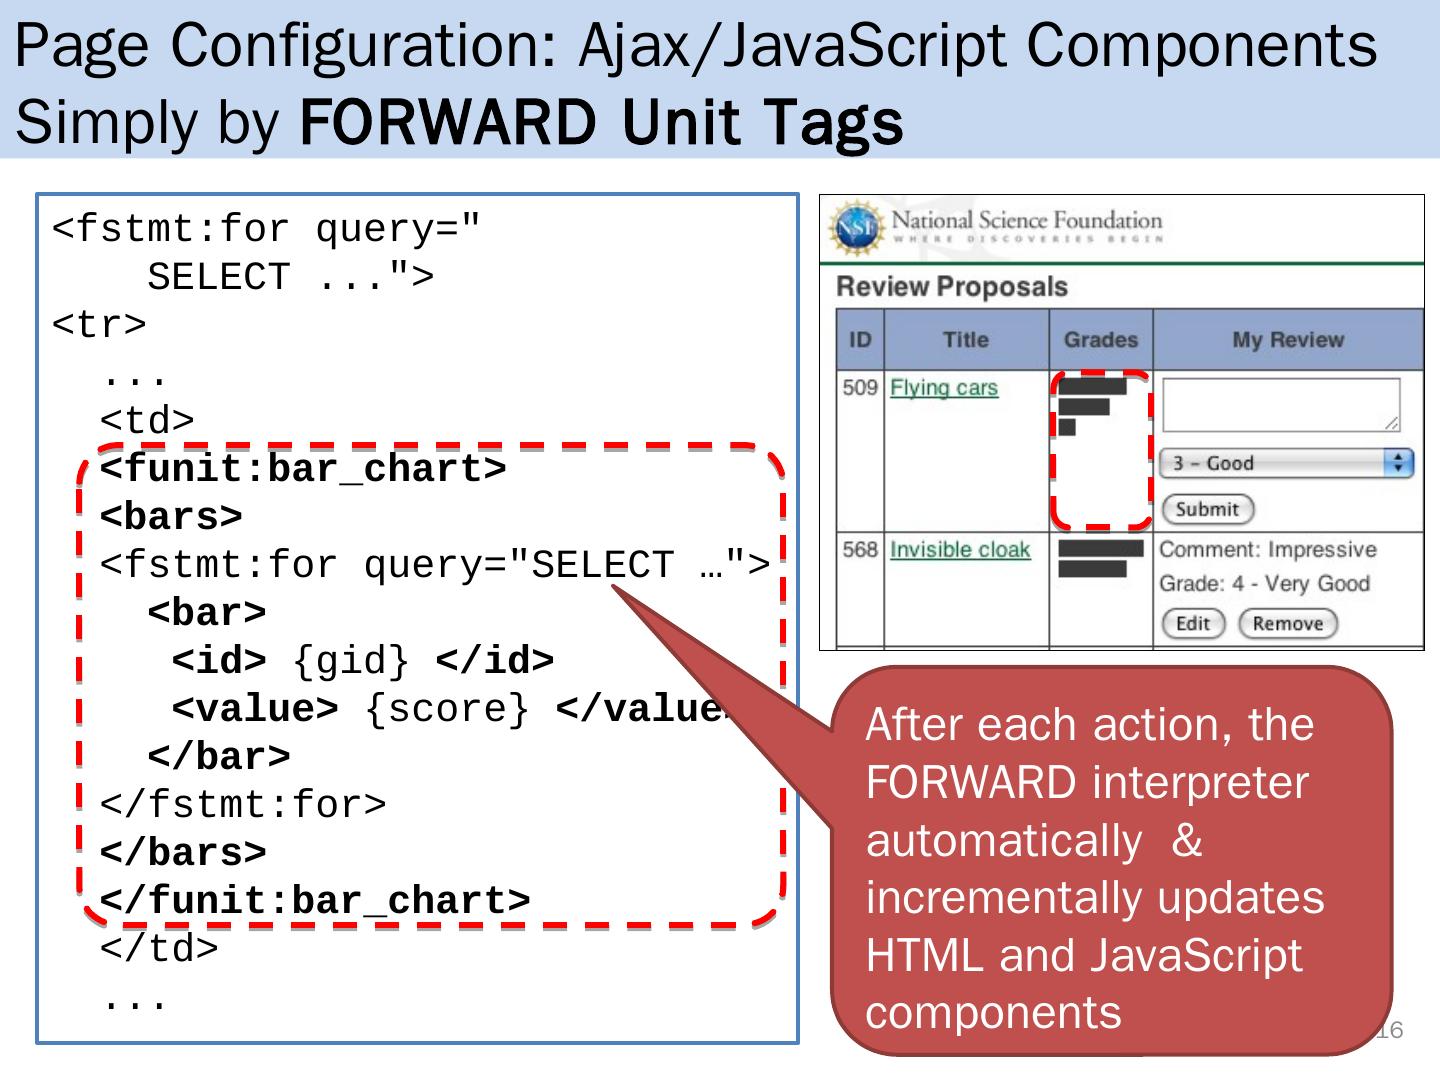The width and height of the screenshot is (1440, 1080).
Task: Click the NSF globe logo
Action: pos(857,229)
